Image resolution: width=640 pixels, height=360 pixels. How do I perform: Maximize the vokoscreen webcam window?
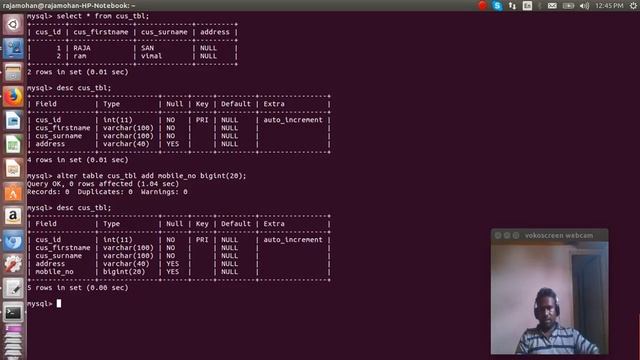pos(516,236)
